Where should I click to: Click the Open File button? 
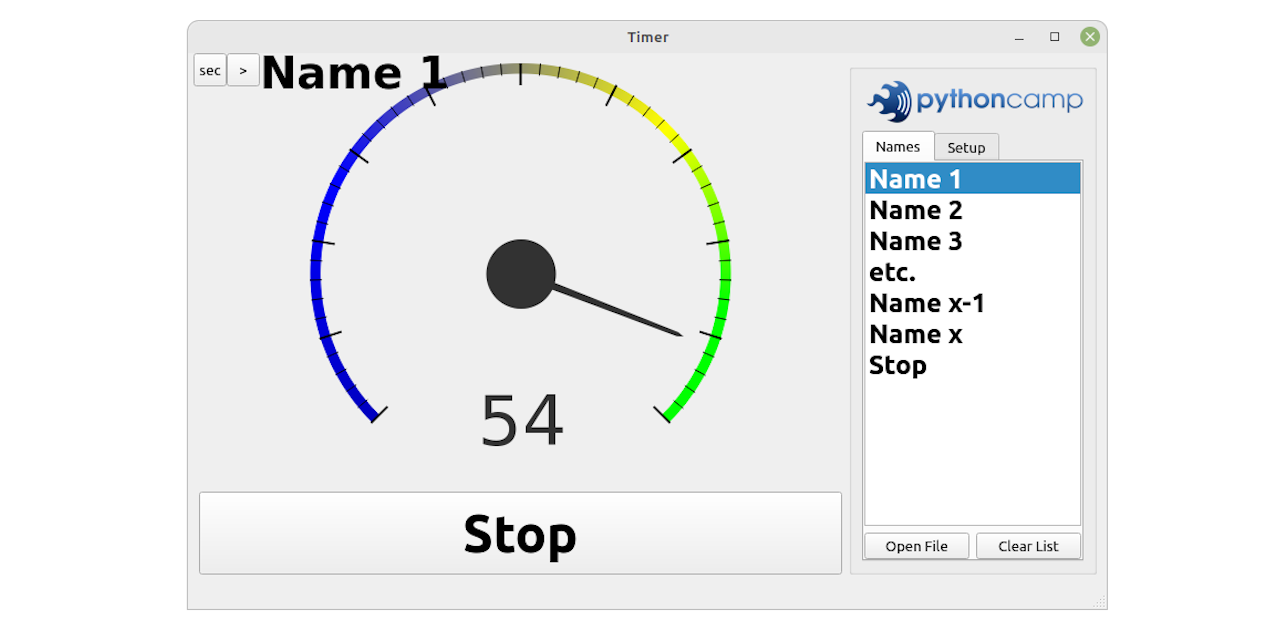[916, 546]
